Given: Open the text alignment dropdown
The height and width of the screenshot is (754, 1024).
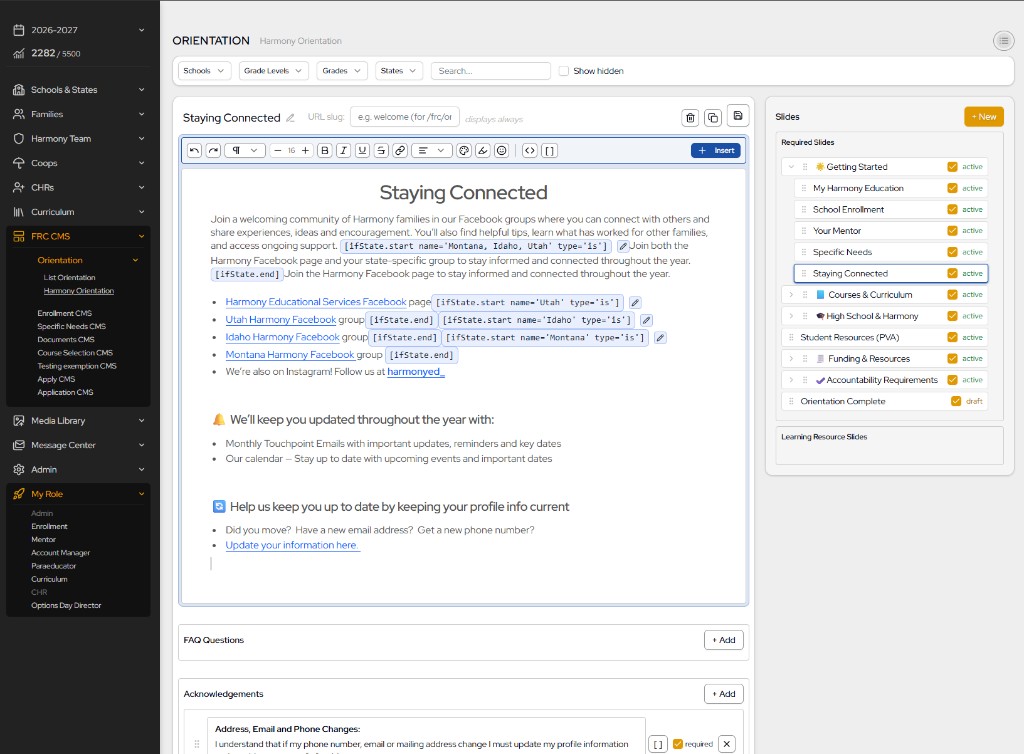Looking at the screenshot, I should (431, 151).
